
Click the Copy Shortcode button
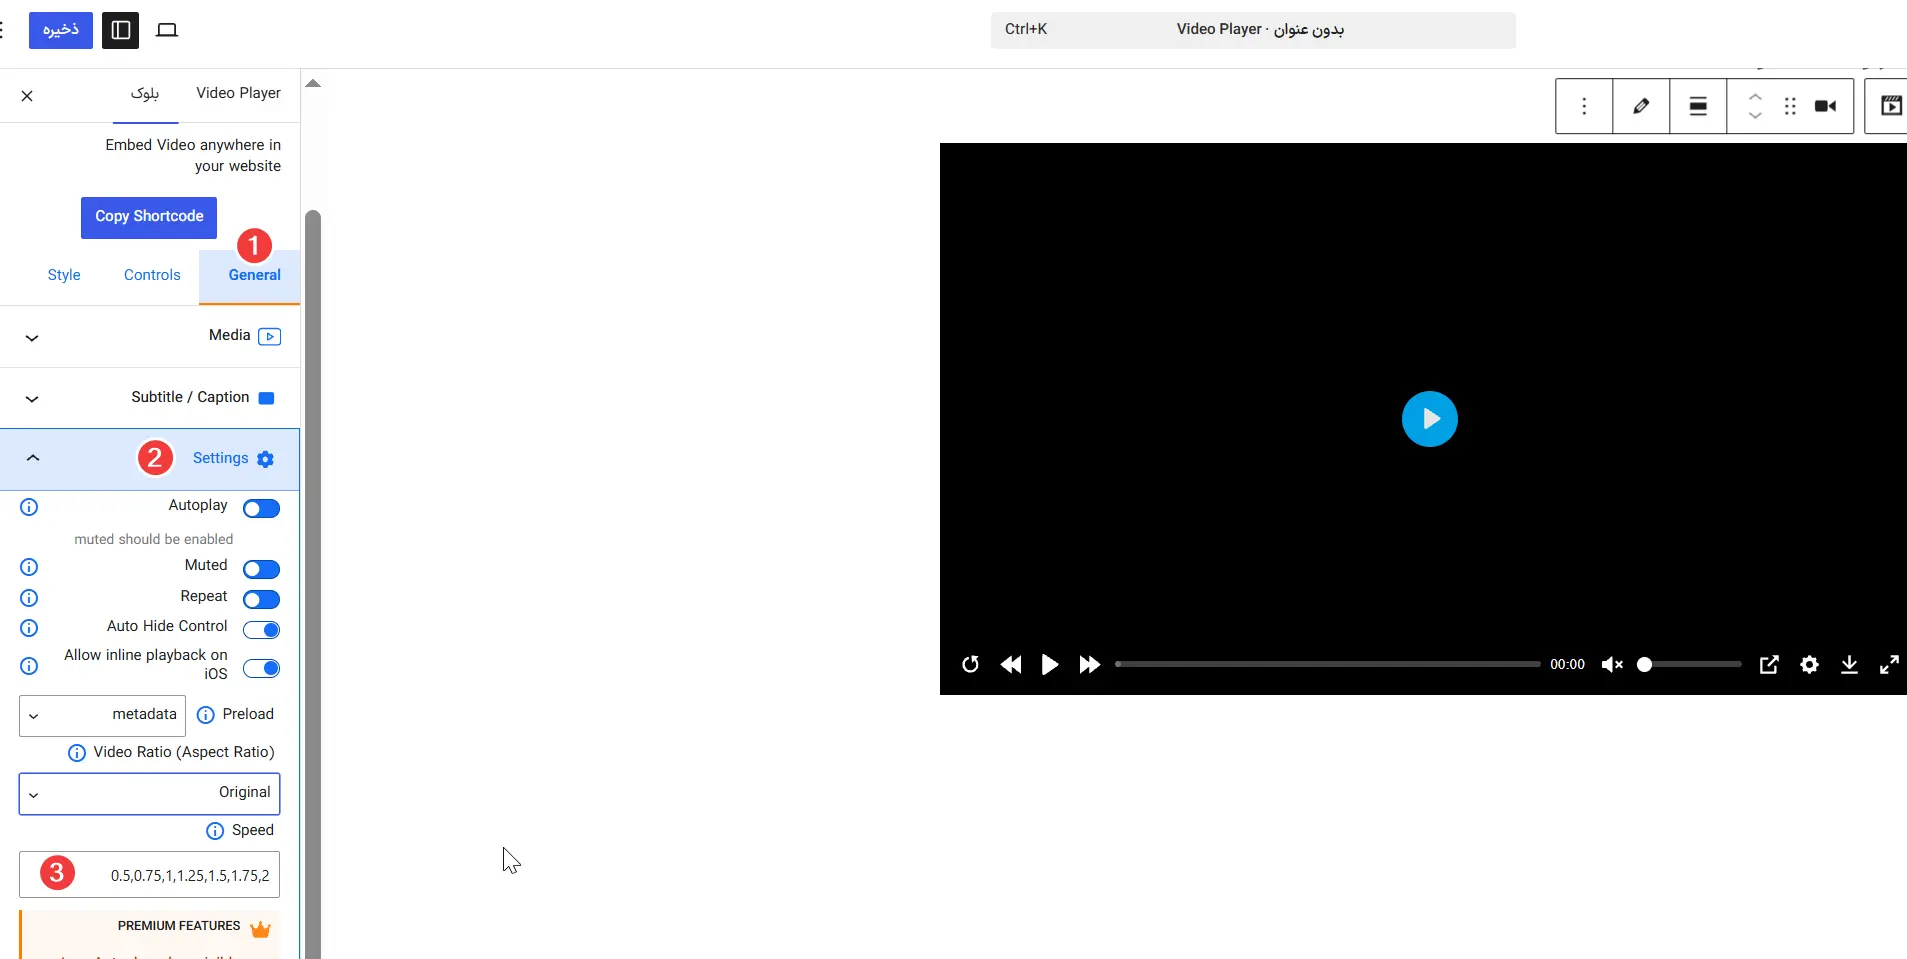(x=149, y=217)
